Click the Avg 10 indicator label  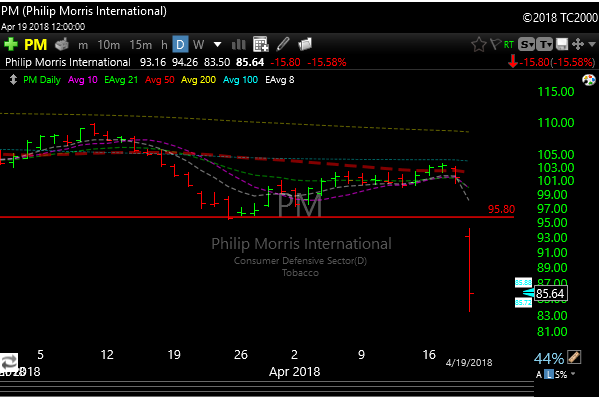coord(83,80)
